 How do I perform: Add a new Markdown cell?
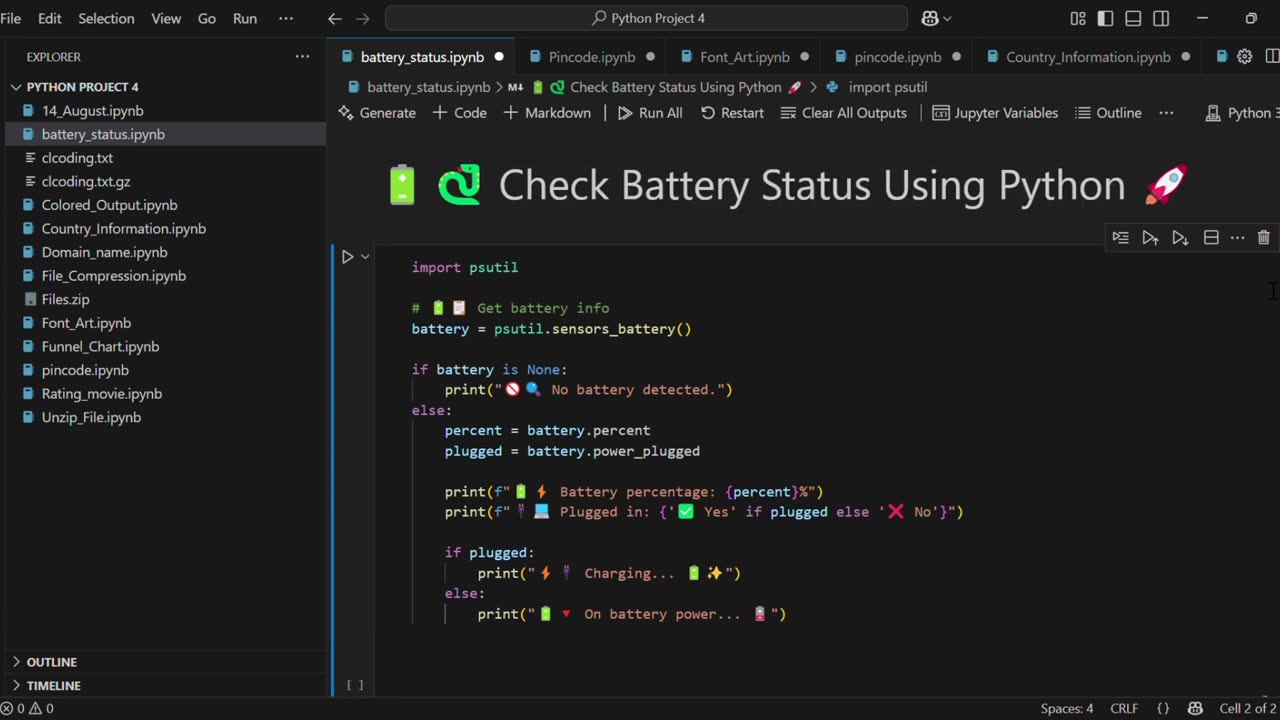coord(547,113)
